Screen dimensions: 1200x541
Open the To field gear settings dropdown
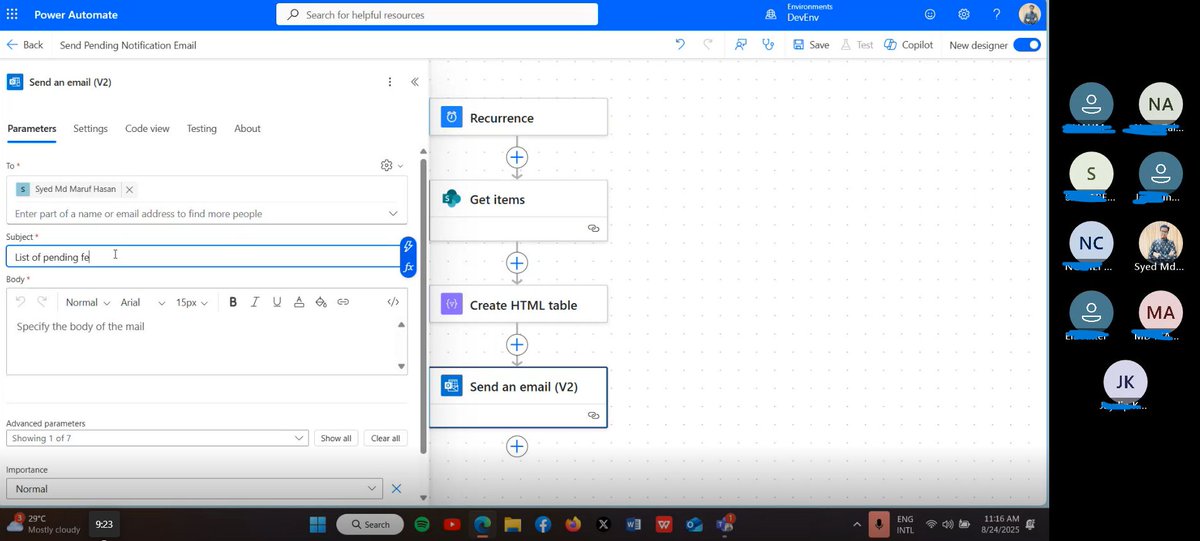[x=391, y=165]
